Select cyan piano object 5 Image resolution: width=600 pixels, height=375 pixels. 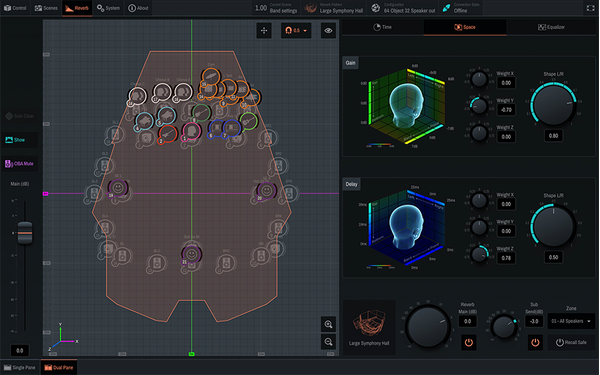pyautogui.click(x=166, y=116)
